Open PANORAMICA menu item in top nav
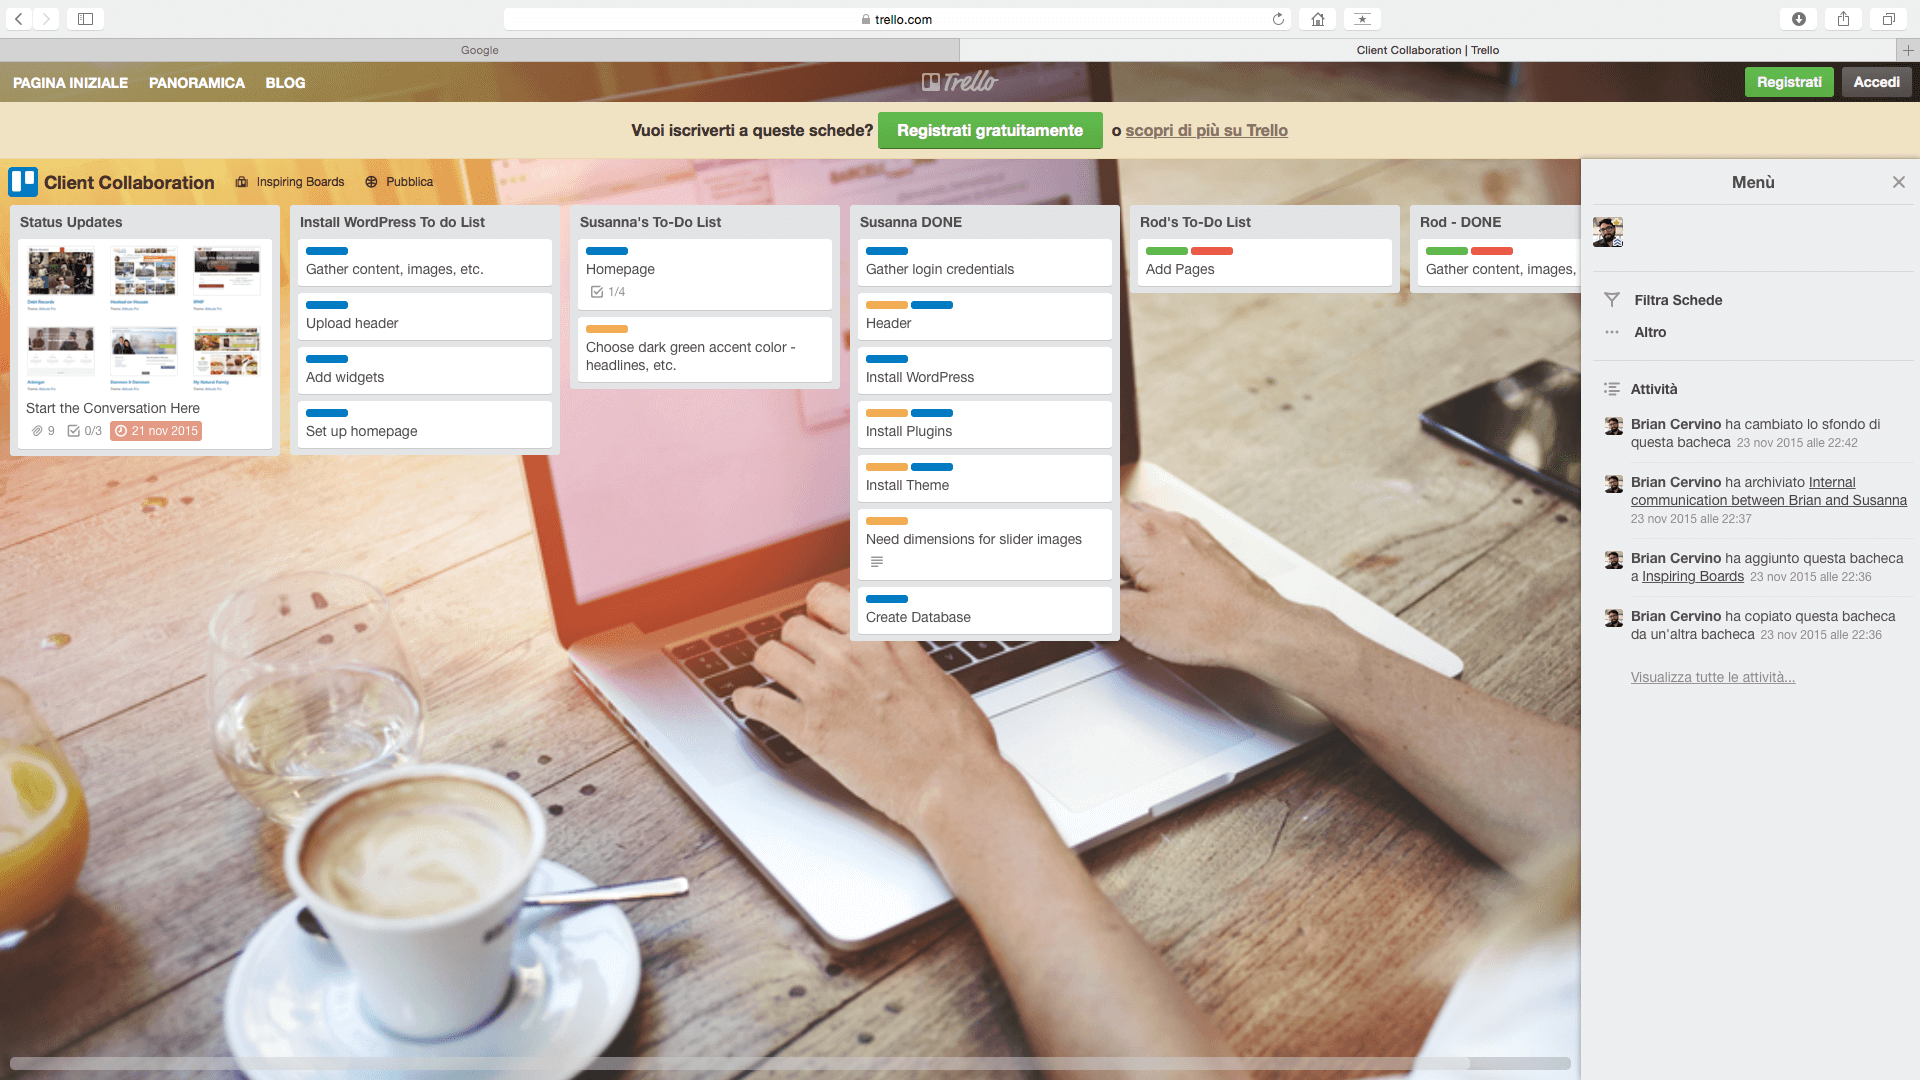 tap(196, 82)
